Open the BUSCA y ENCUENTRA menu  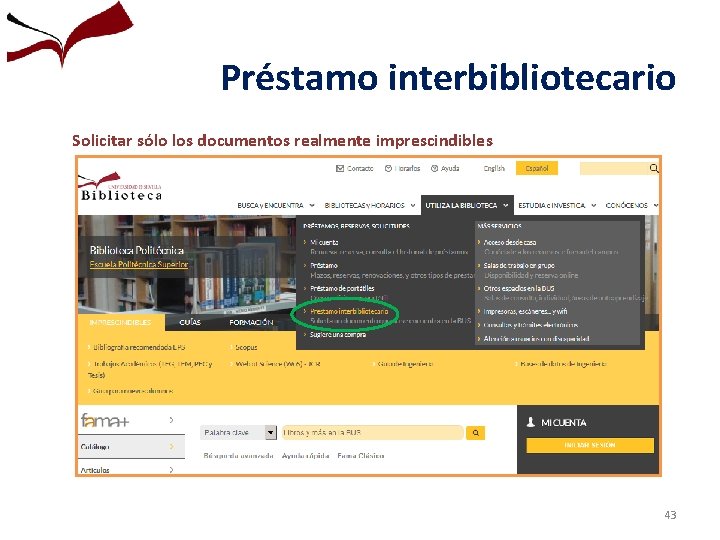270,205
